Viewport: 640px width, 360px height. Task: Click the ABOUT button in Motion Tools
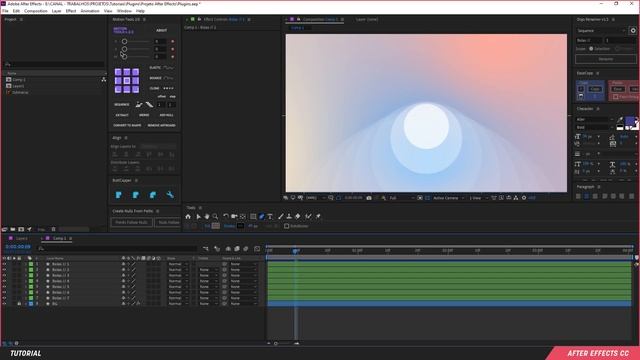pyautogui.click(x=162, y=30)
